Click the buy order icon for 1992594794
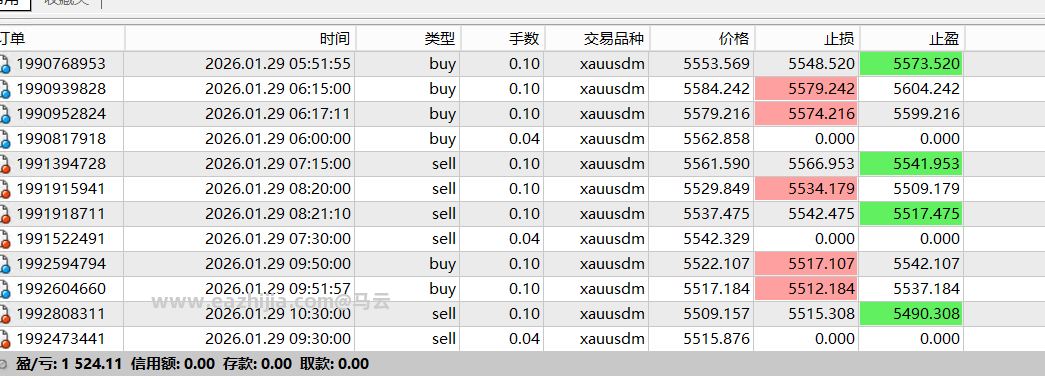Image resolution: width=1045 pixels, height=379 pixels. 5,264
